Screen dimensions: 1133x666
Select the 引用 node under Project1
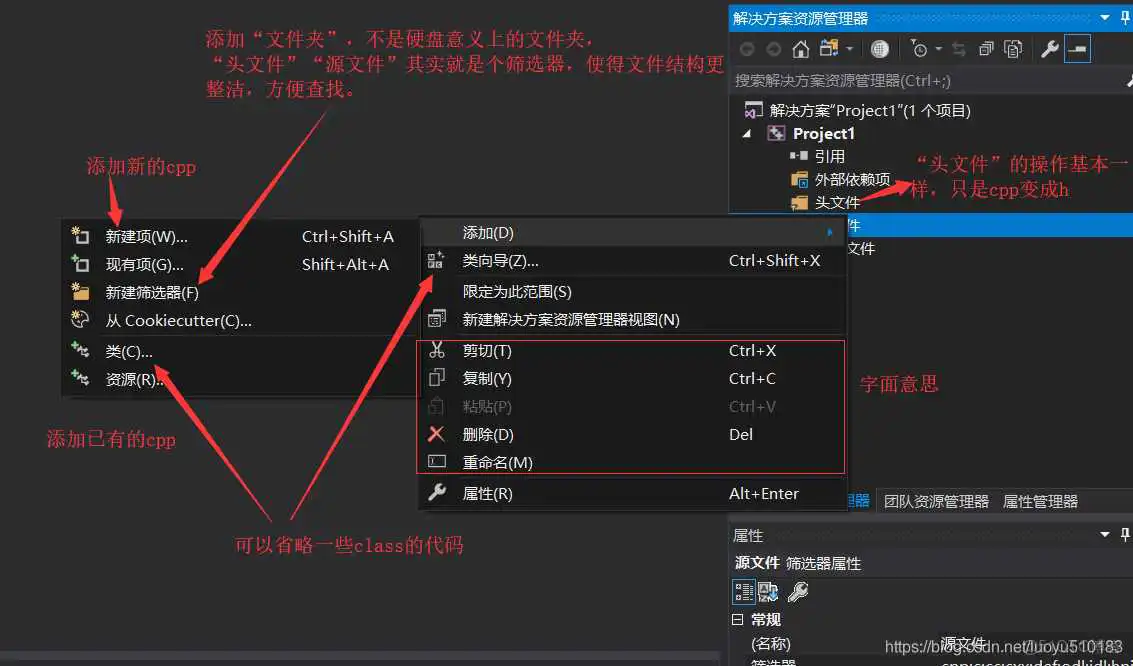[x=830, y=156]
